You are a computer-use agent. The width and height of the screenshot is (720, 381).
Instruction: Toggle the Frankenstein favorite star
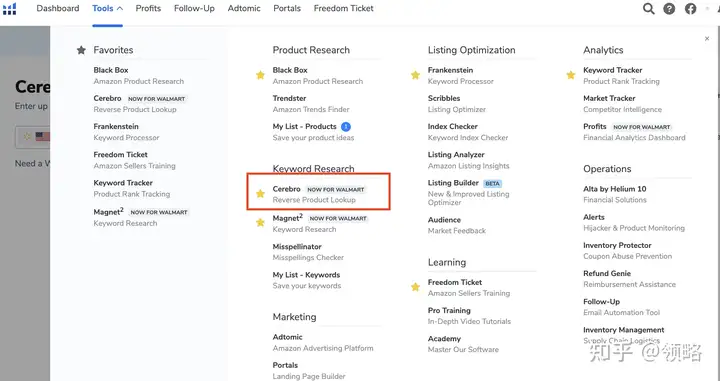[416, 75]
